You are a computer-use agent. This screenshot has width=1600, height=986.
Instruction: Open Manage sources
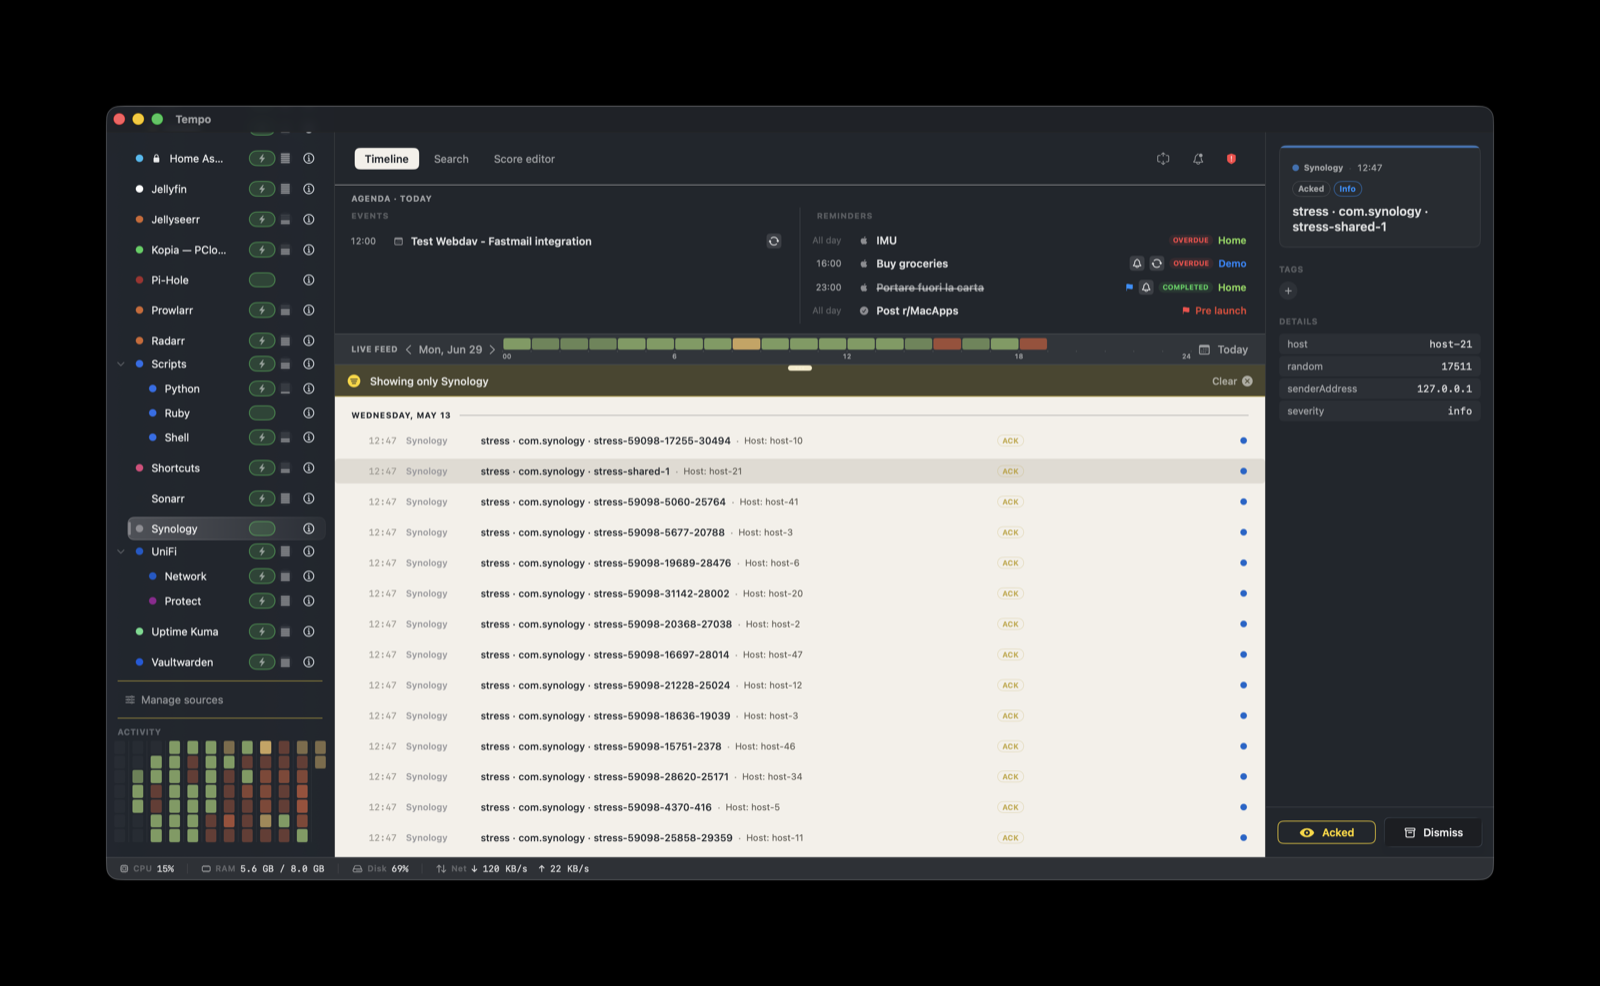[174, 700]
